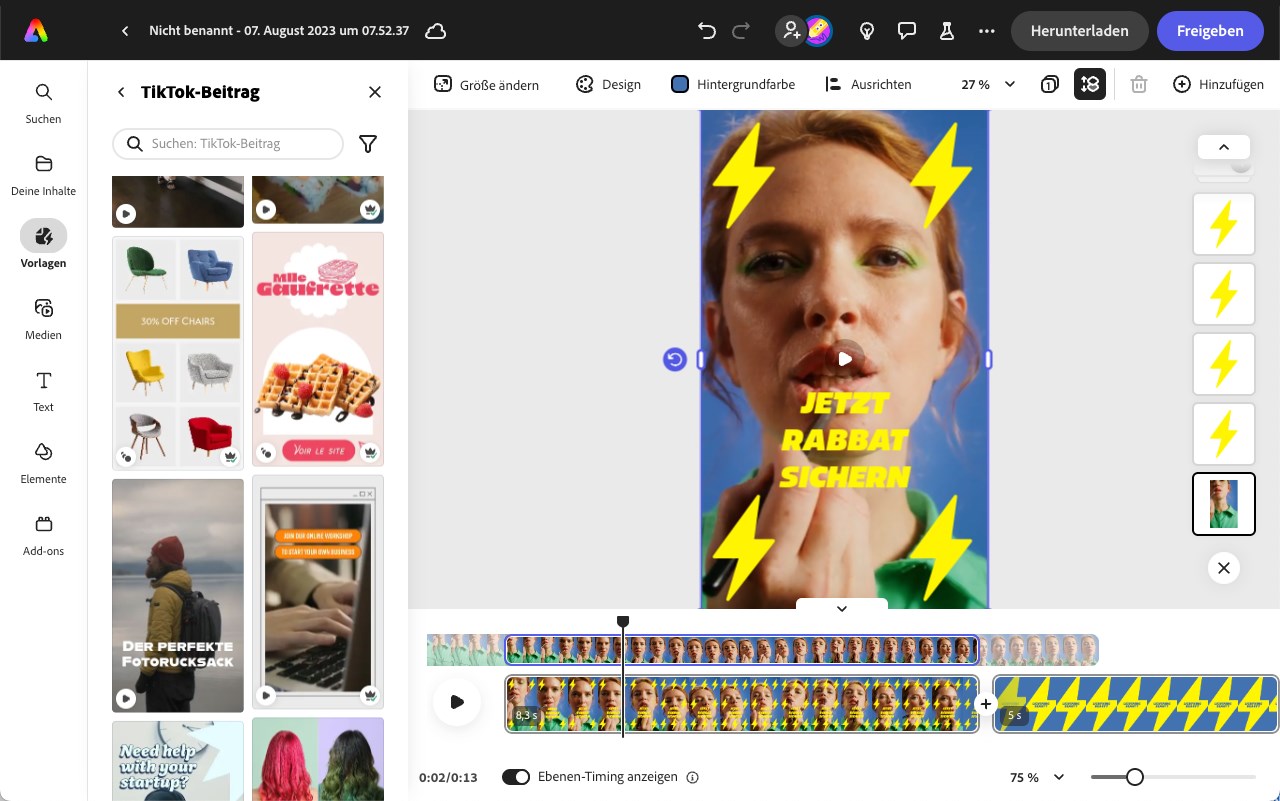The image size is (1280, 801).
Task: Open the lightbulb tips icon
Action: [x=867, y=31]
